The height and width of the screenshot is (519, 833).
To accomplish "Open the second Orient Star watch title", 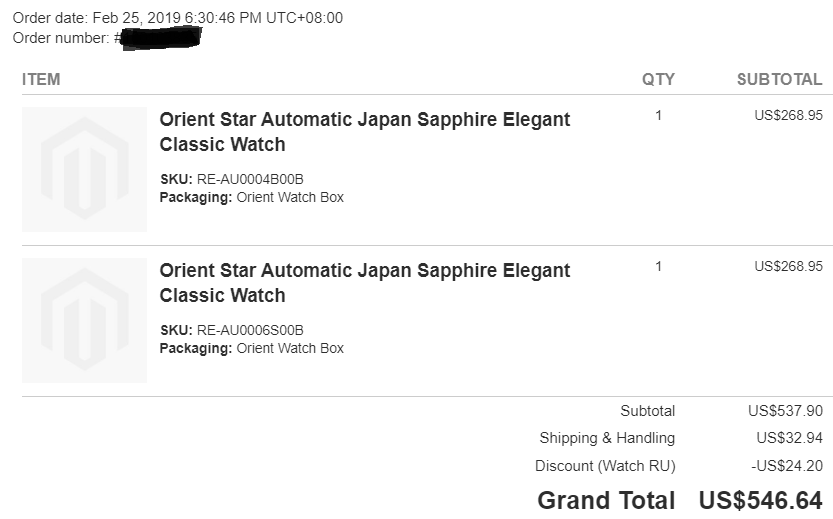I will 364,283.
